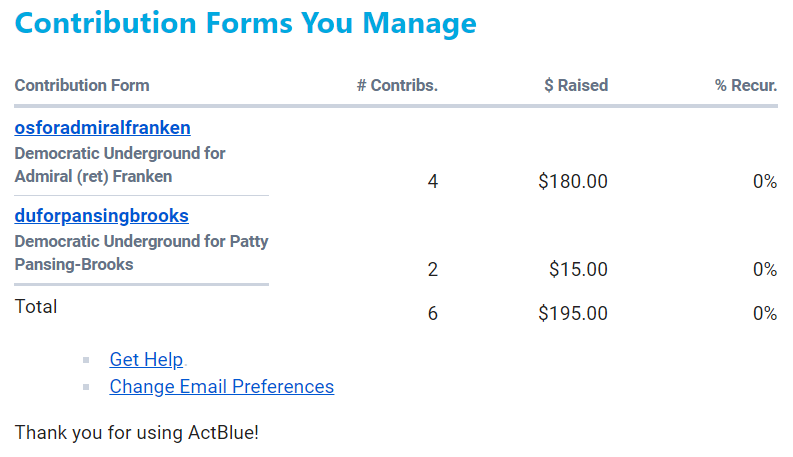Open the osforadmiralfranken contribution form link
Viewport: 793px width, 457px height.
pos(102,128)
